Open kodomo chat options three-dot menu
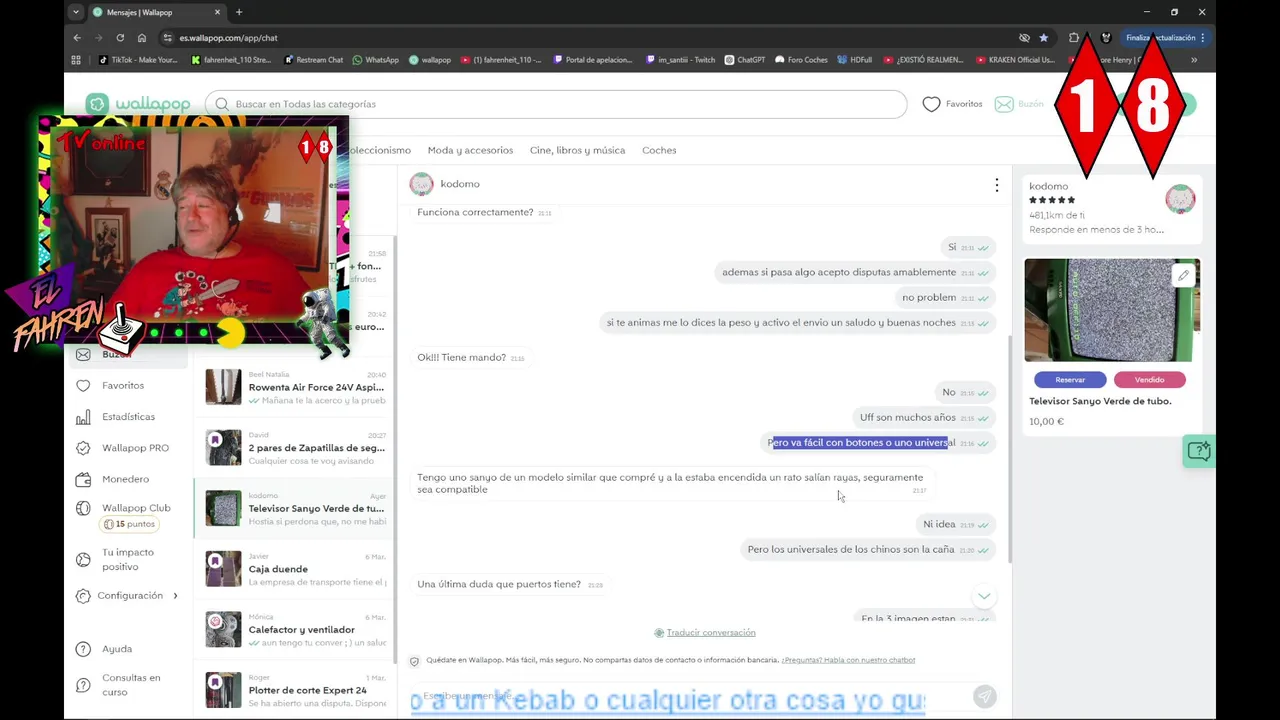The width and height of the screenshot is (1280, 720). pos(996,185)
